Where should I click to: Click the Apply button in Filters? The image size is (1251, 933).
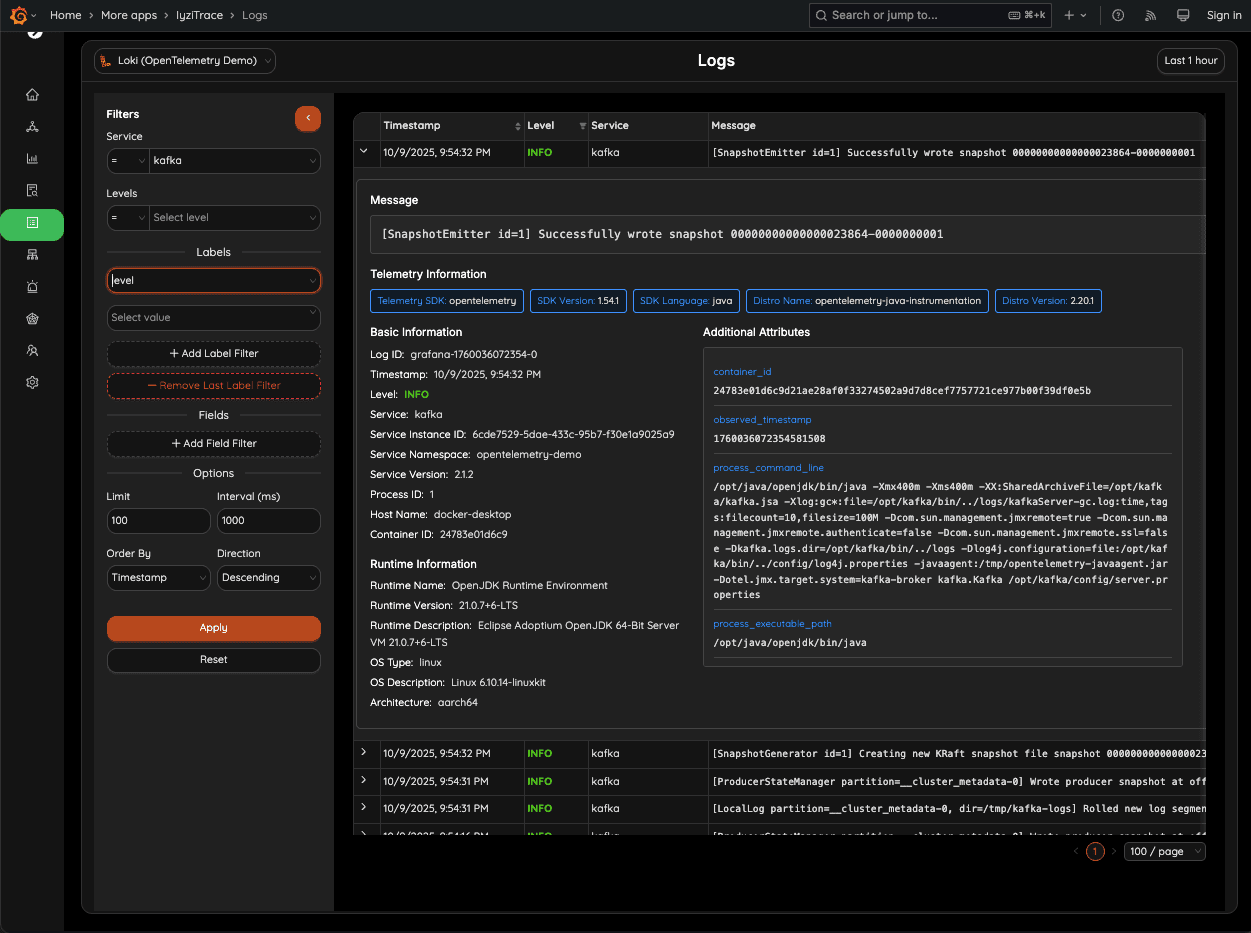click(x=213, y=628)
